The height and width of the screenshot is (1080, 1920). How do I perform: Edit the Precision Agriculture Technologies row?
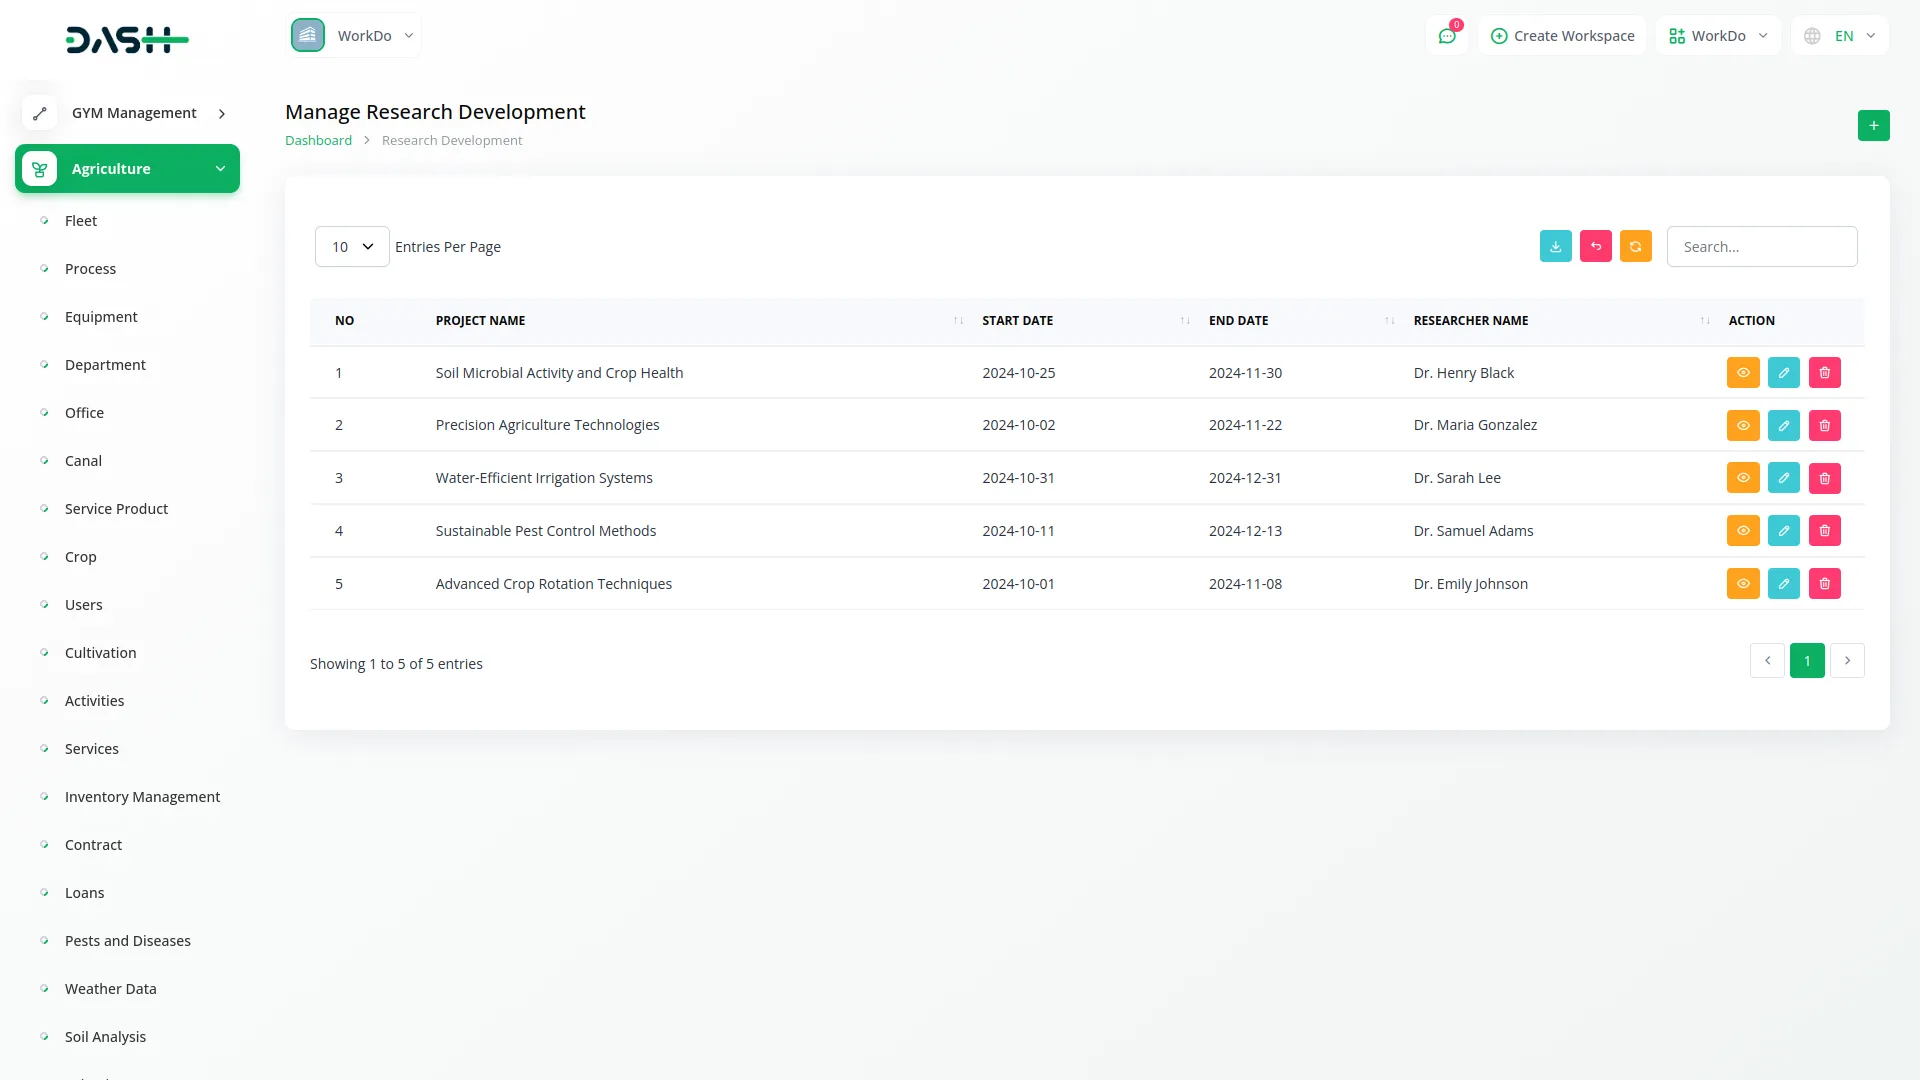[x=1783, y=425]
